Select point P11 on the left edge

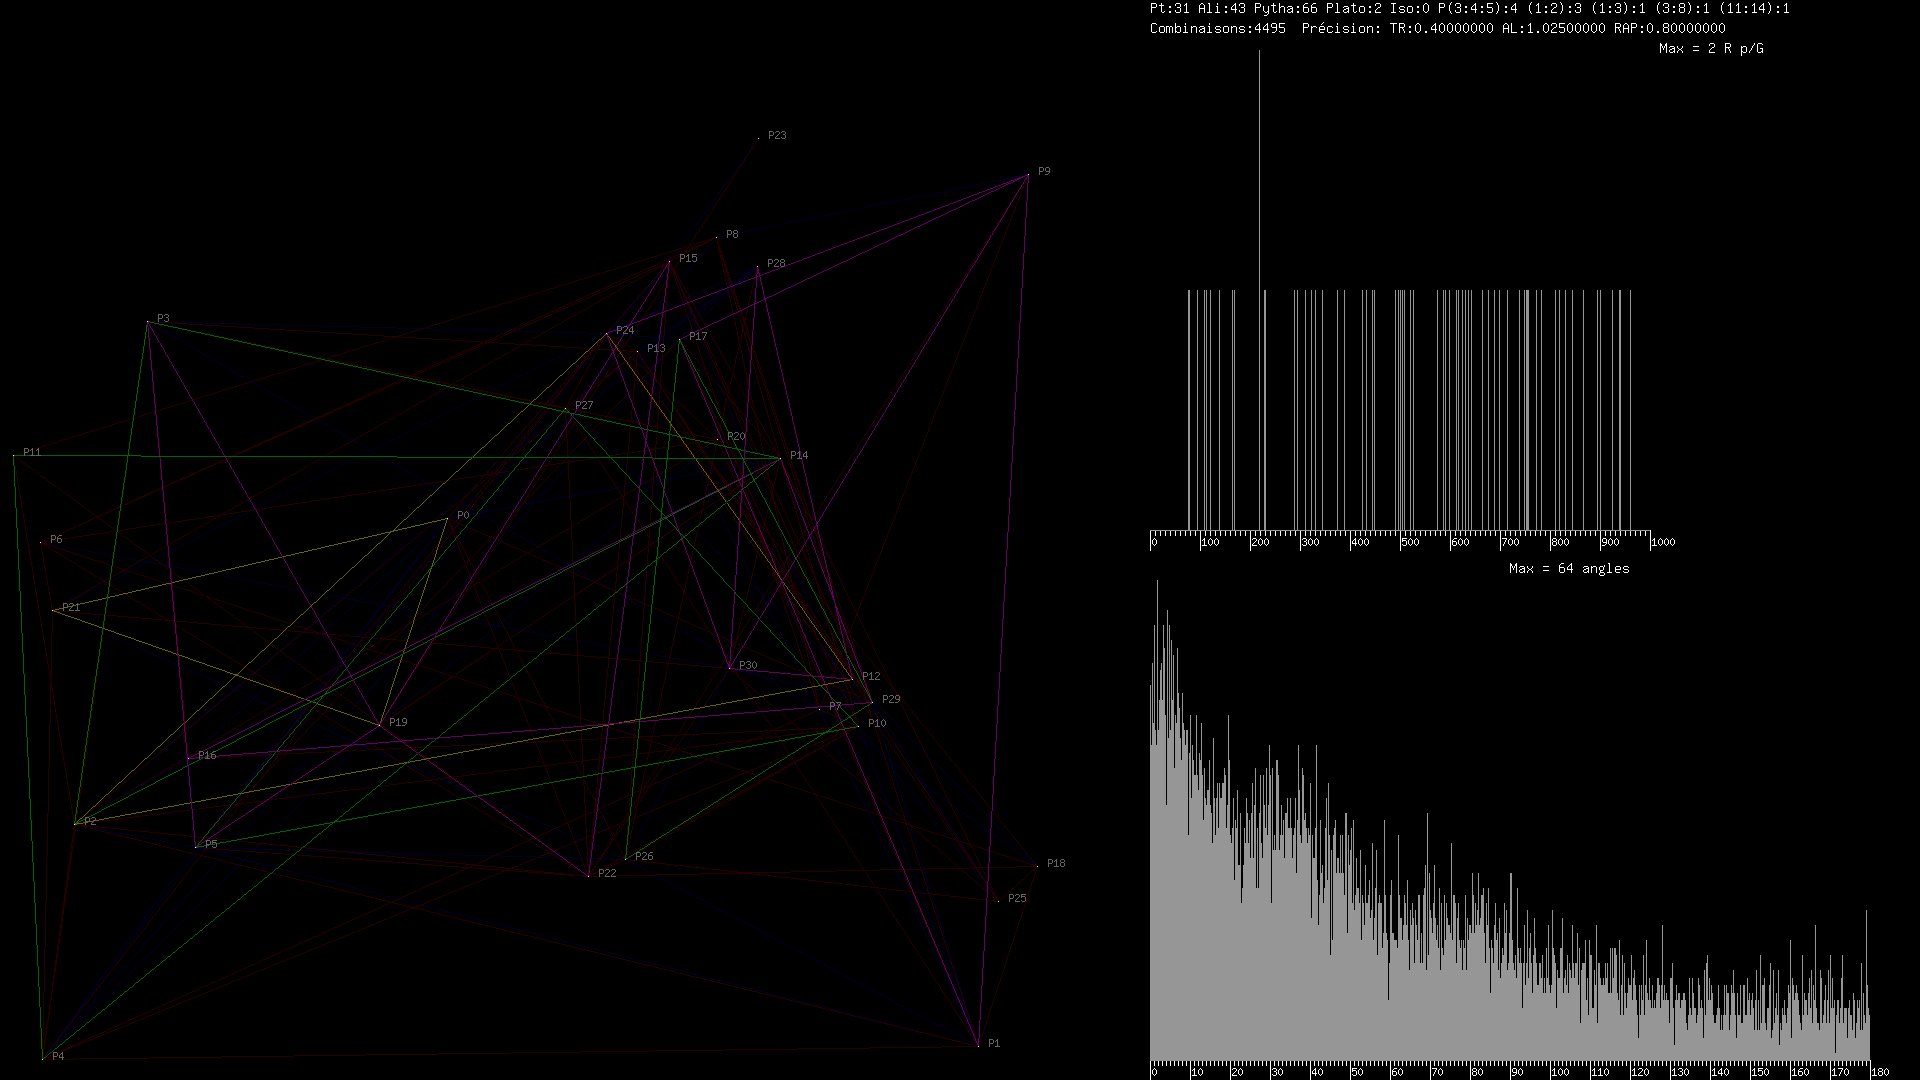14,456
